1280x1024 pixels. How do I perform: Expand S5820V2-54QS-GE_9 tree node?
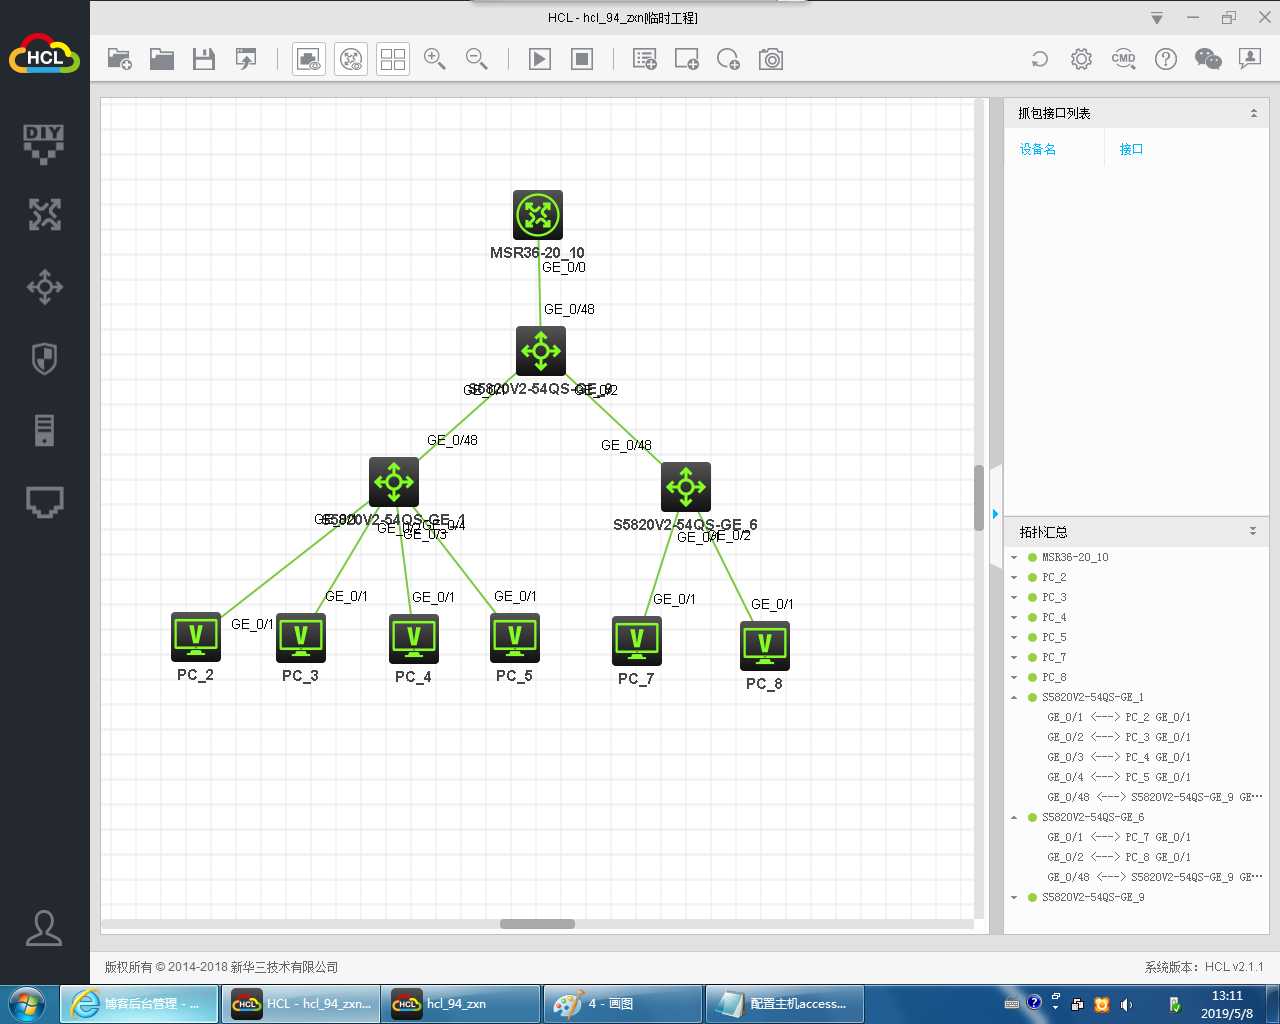coord(1014,897)
